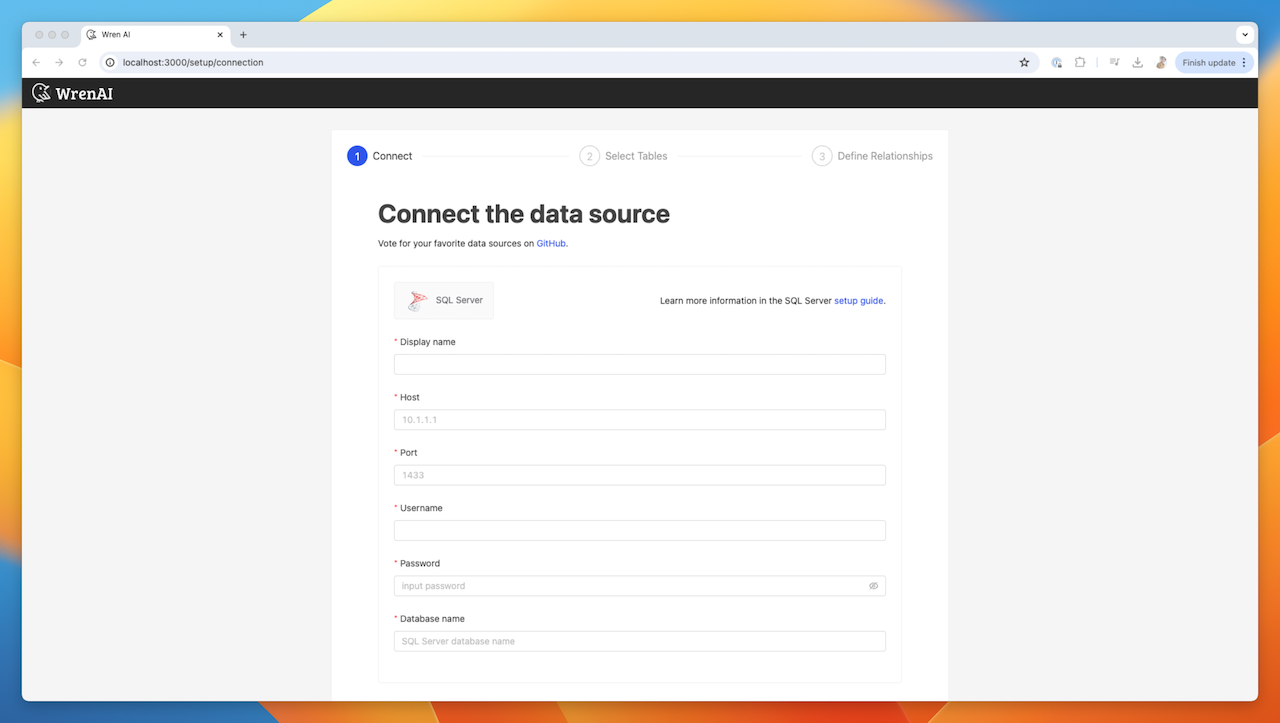
Task: Click step 1 Connect
Action: tap(380, 156)
